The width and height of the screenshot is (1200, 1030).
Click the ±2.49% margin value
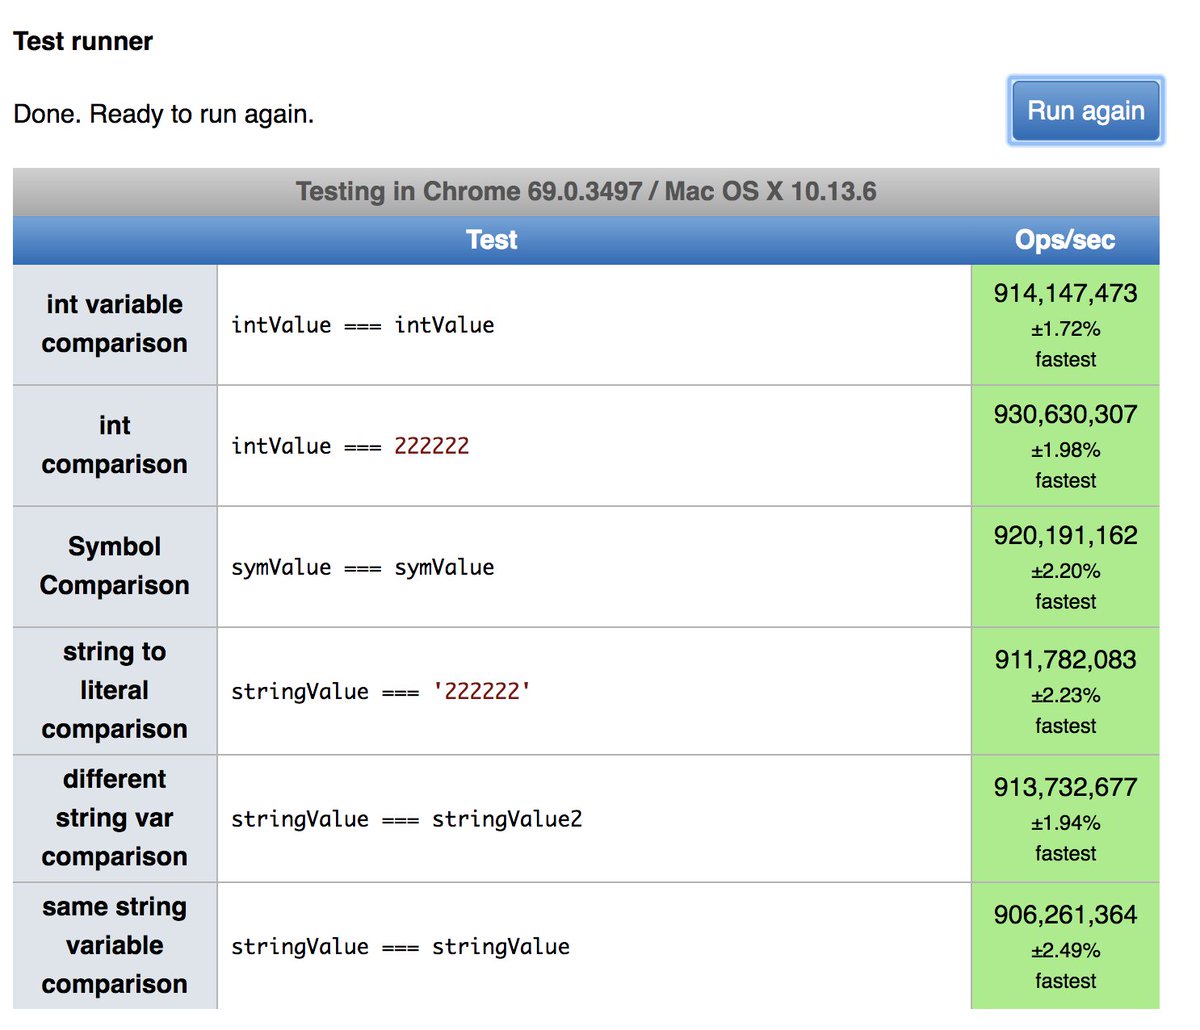click(x=1065, y=950)
